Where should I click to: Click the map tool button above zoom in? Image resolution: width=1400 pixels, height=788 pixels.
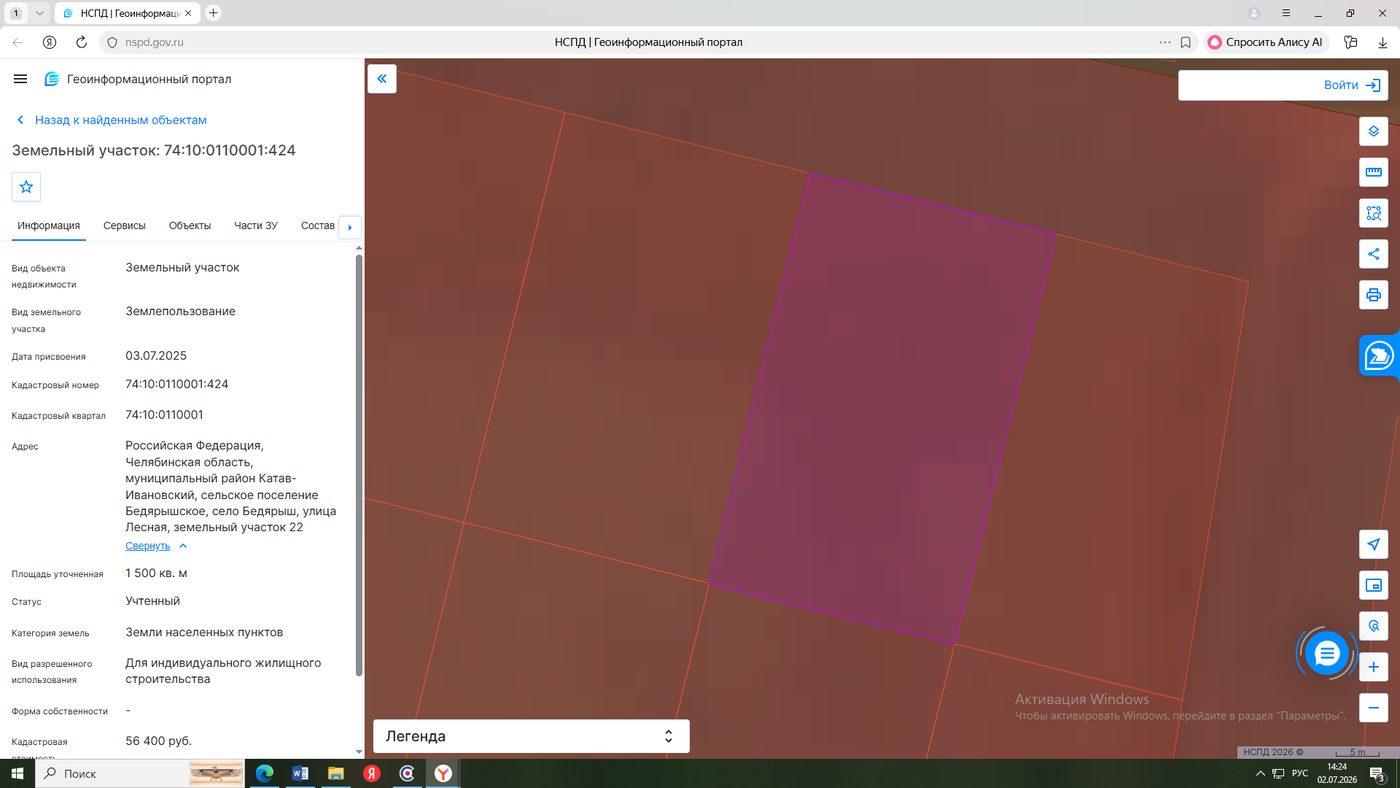[1374, 627]
